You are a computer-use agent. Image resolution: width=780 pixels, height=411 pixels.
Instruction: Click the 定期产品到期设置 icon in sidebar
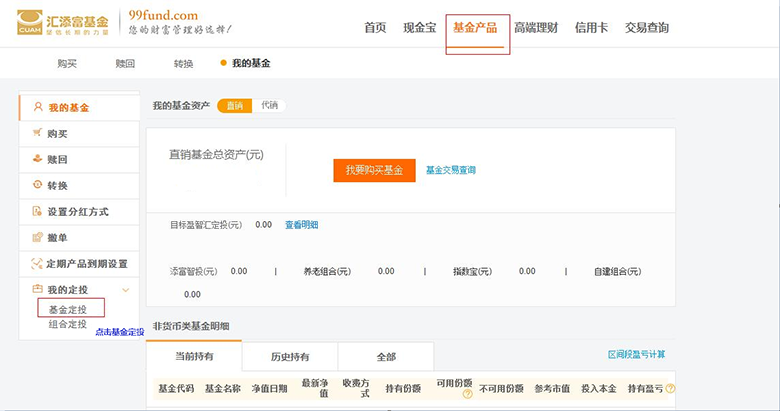[38, 263]
